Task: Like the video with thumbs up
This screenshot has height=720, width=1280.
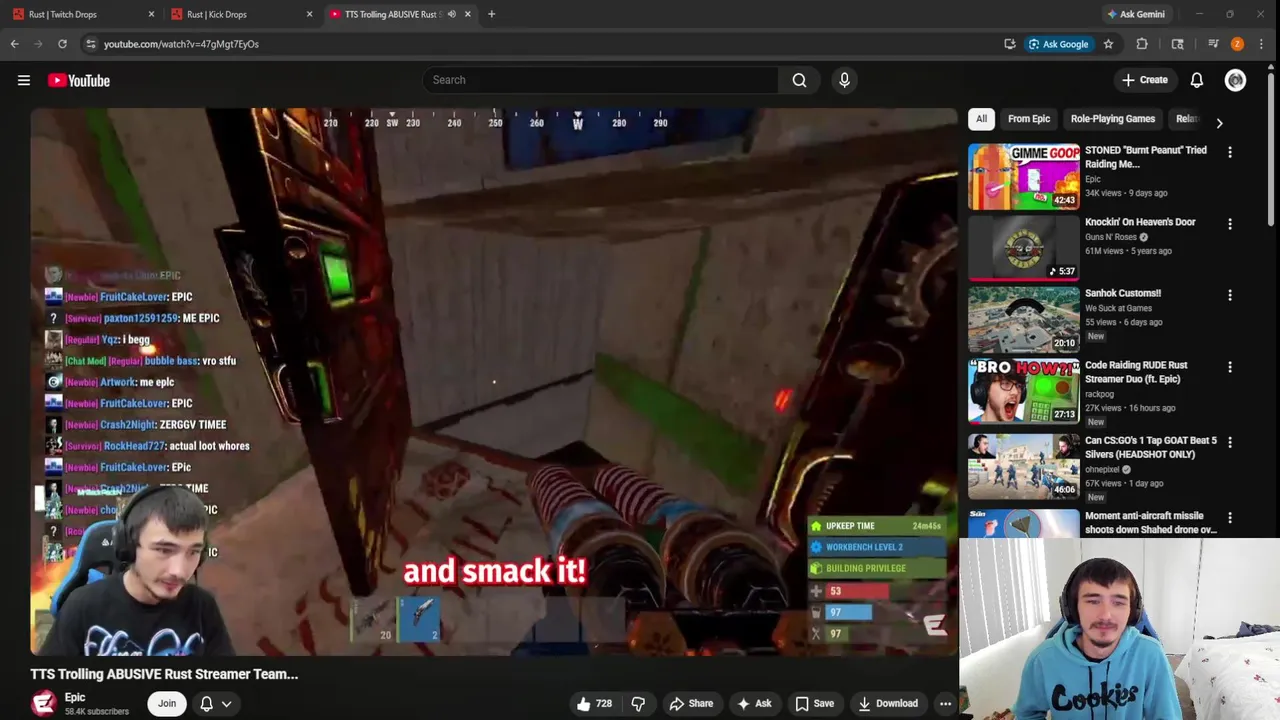Action: [x=595, y=704]
